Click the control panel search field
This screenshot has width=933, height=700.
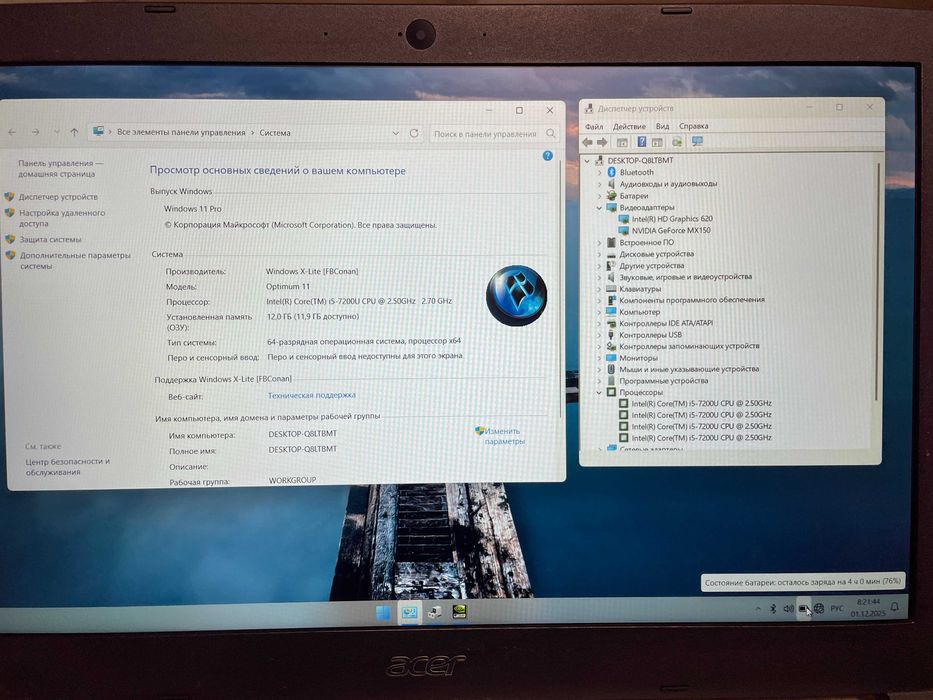click(x=495, y=134)
